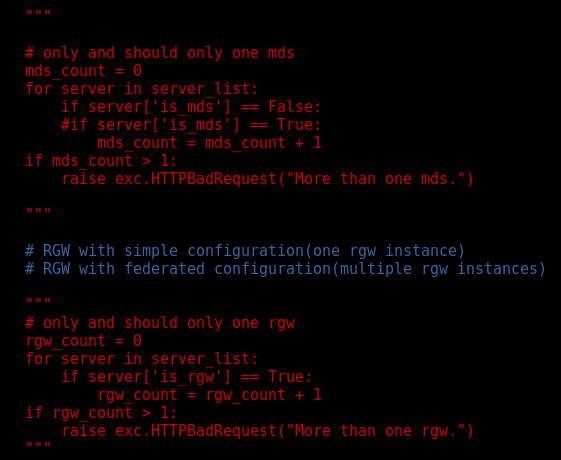
Task: Click 'rgw_count = rgw_count + 1' statement
Action: pos(209,395)
